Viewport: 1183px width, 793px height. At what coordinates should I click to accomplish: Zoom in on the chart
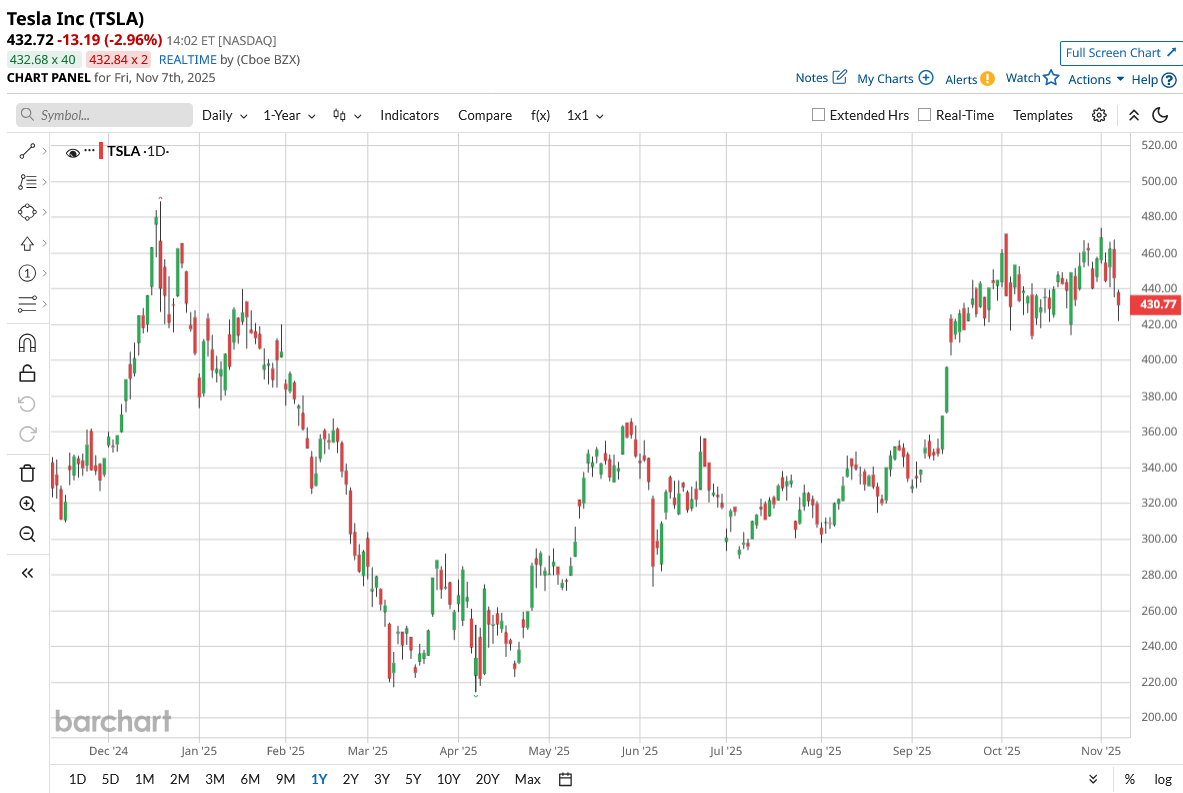click(27, 504)
